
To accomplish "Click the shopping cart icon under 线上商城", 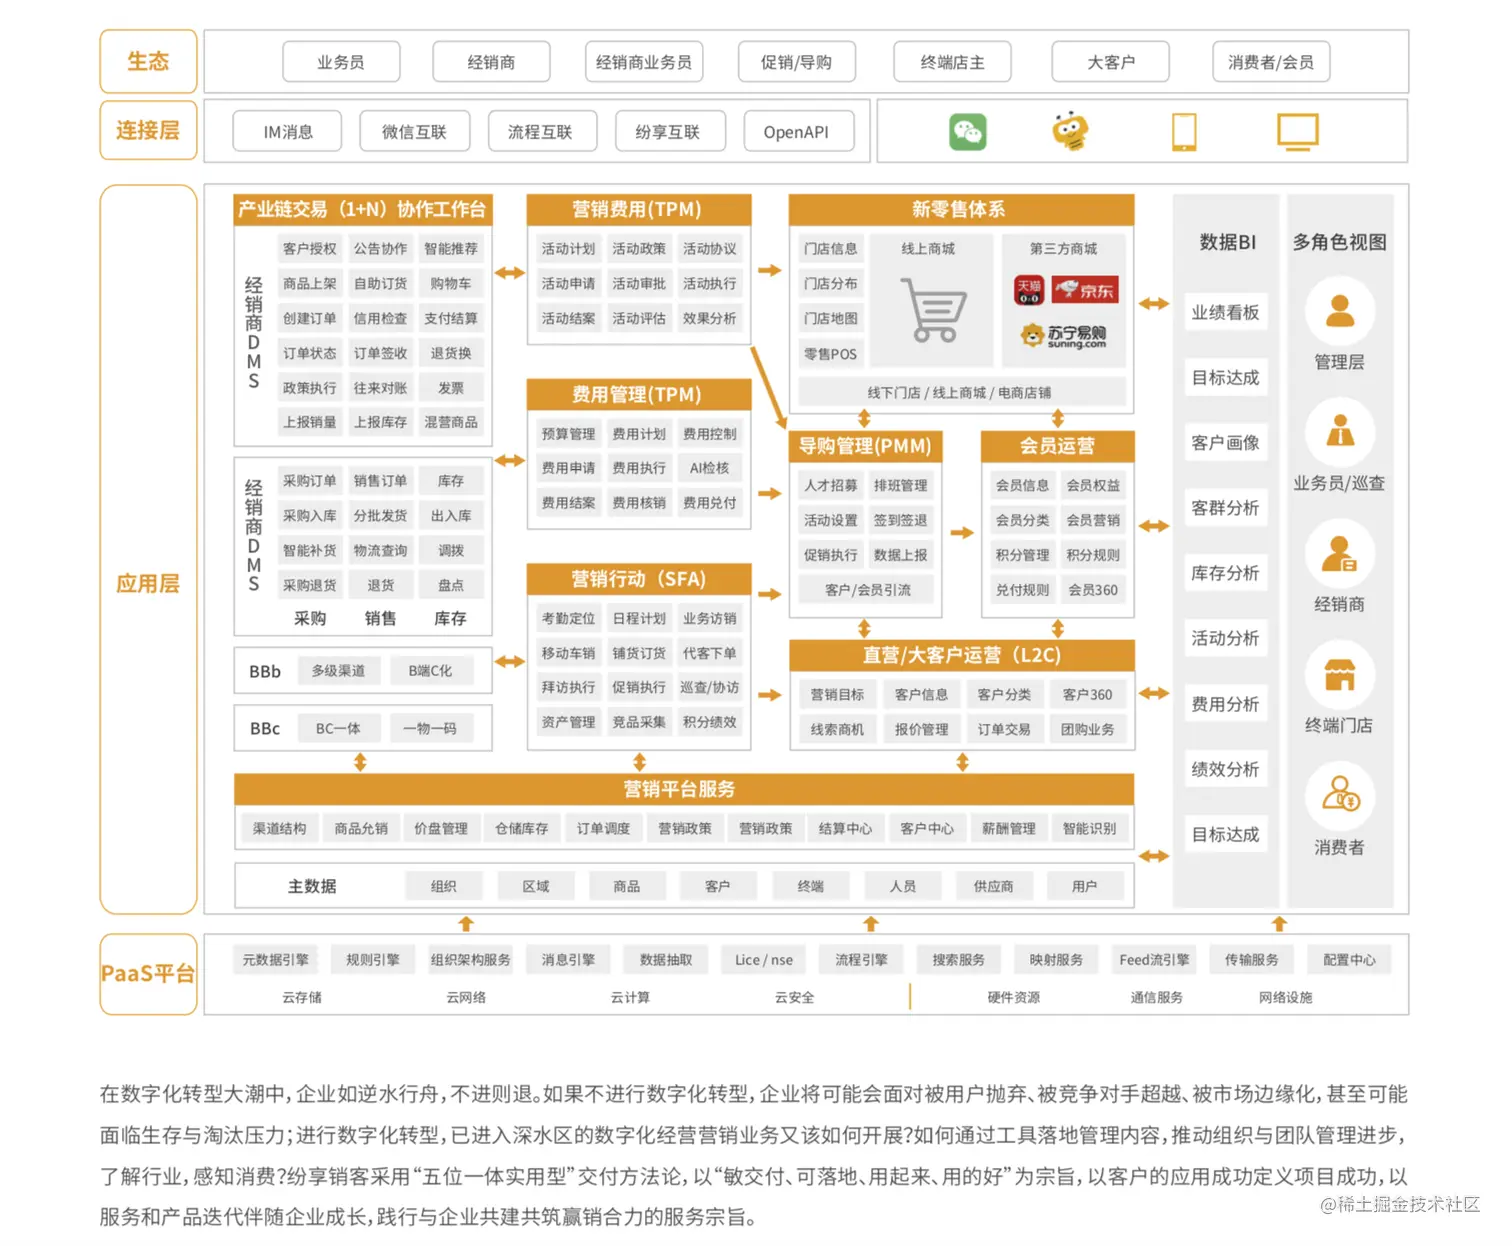I will (933, 310).
